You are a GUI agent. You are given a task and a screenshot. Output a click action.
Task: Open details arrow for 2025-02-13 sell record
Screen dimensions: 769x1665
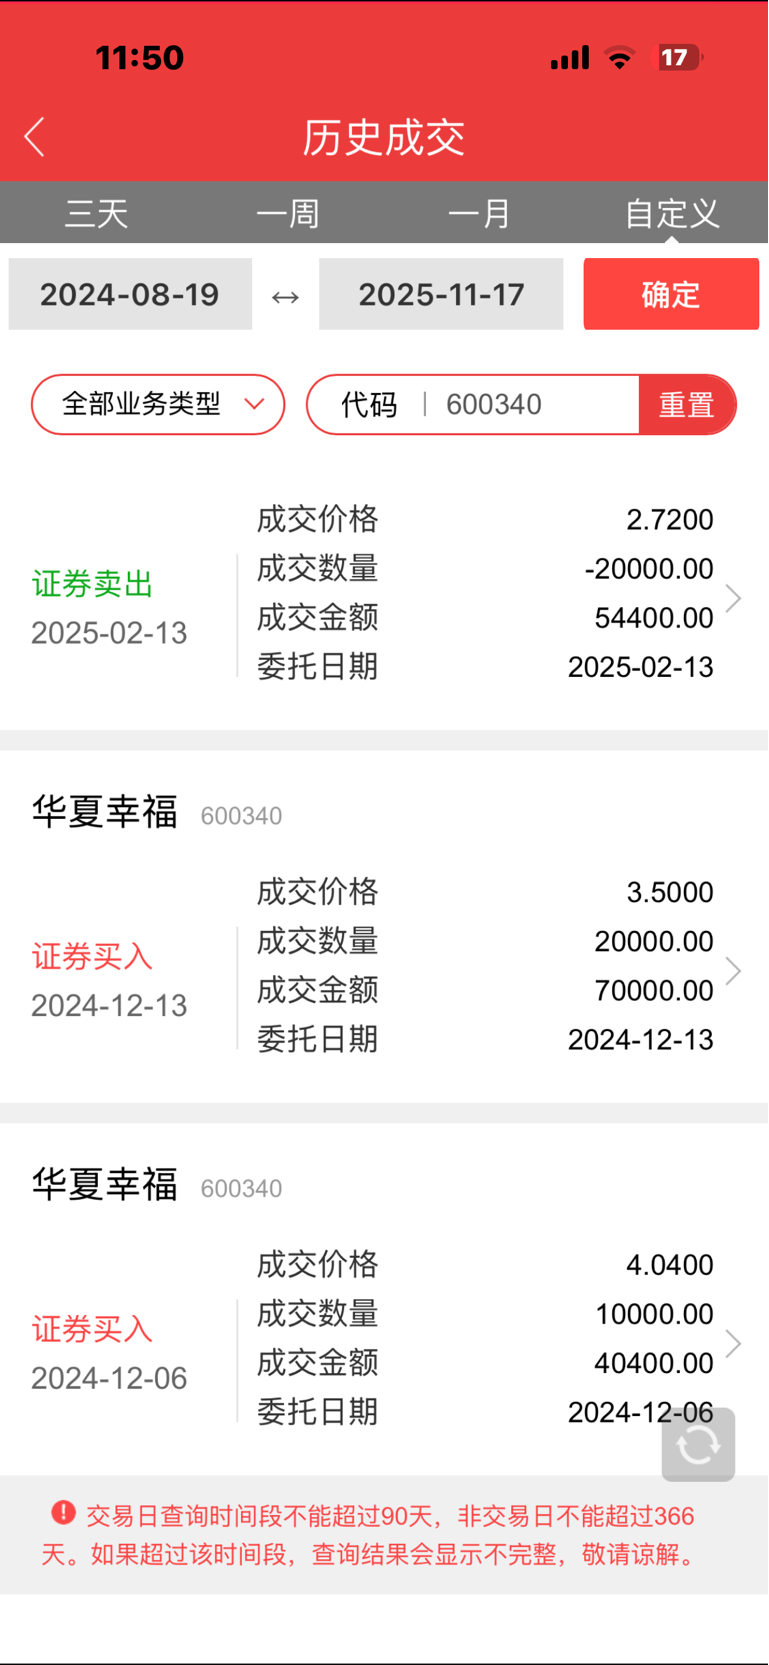coord(733,598)
